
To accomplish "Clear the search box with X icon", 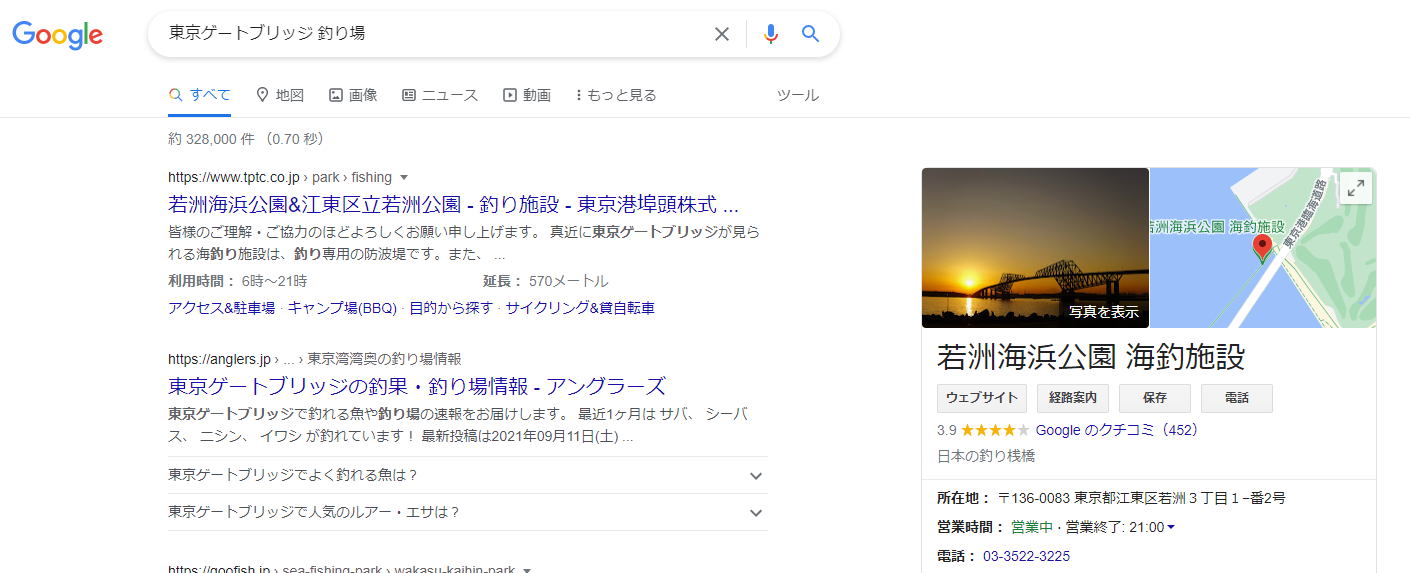I will click(721, 34).
